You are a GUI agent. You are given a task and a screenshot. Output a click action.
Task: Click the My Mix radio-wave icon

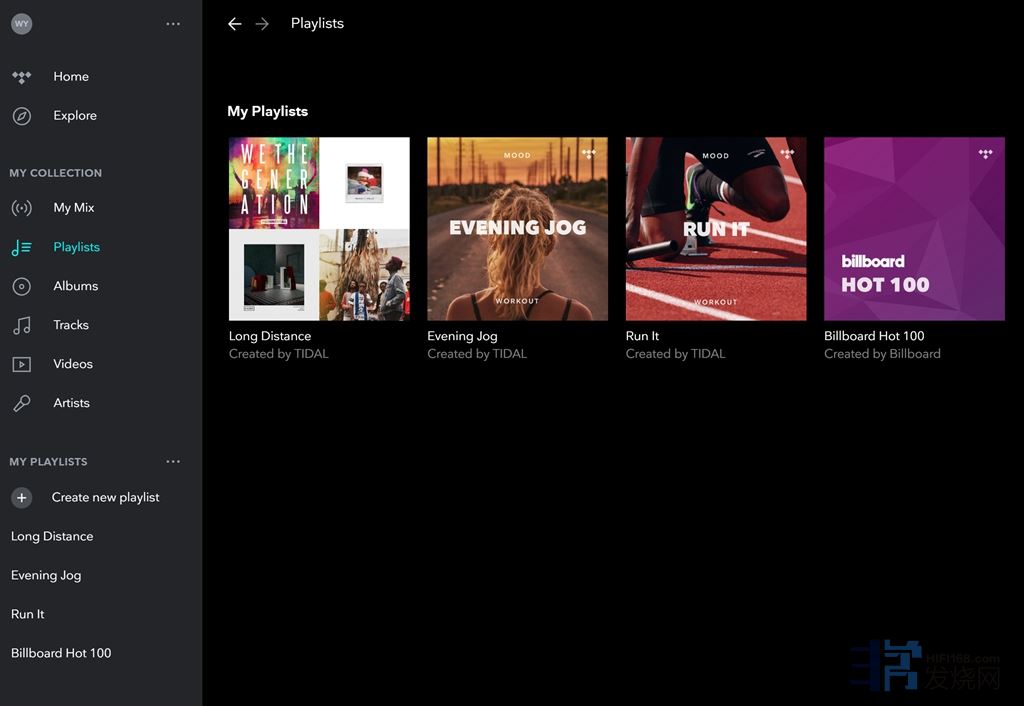(x=21, y=208)
